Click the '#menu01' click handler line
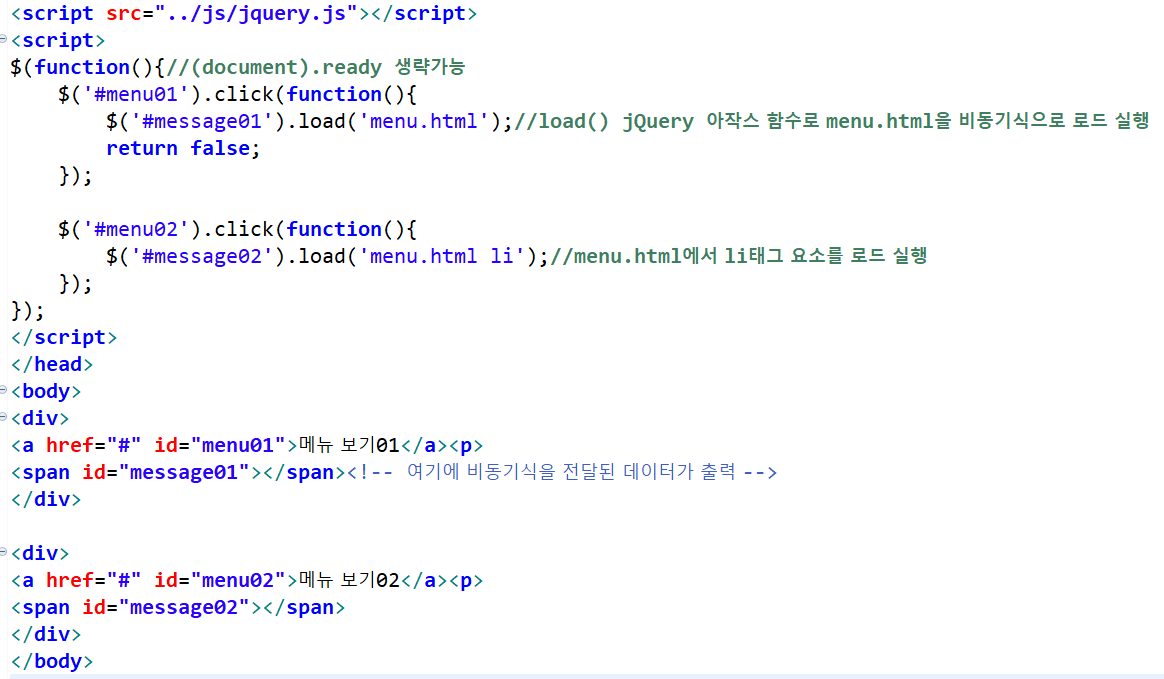The height and width of the screenshot is (679, 1164). (x=238, y=94)
